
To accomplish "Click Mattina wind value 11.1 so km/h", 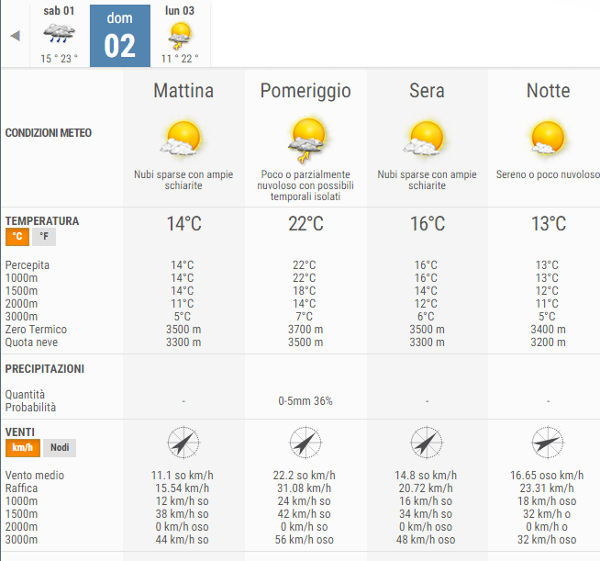I will (x=182, y=475).
